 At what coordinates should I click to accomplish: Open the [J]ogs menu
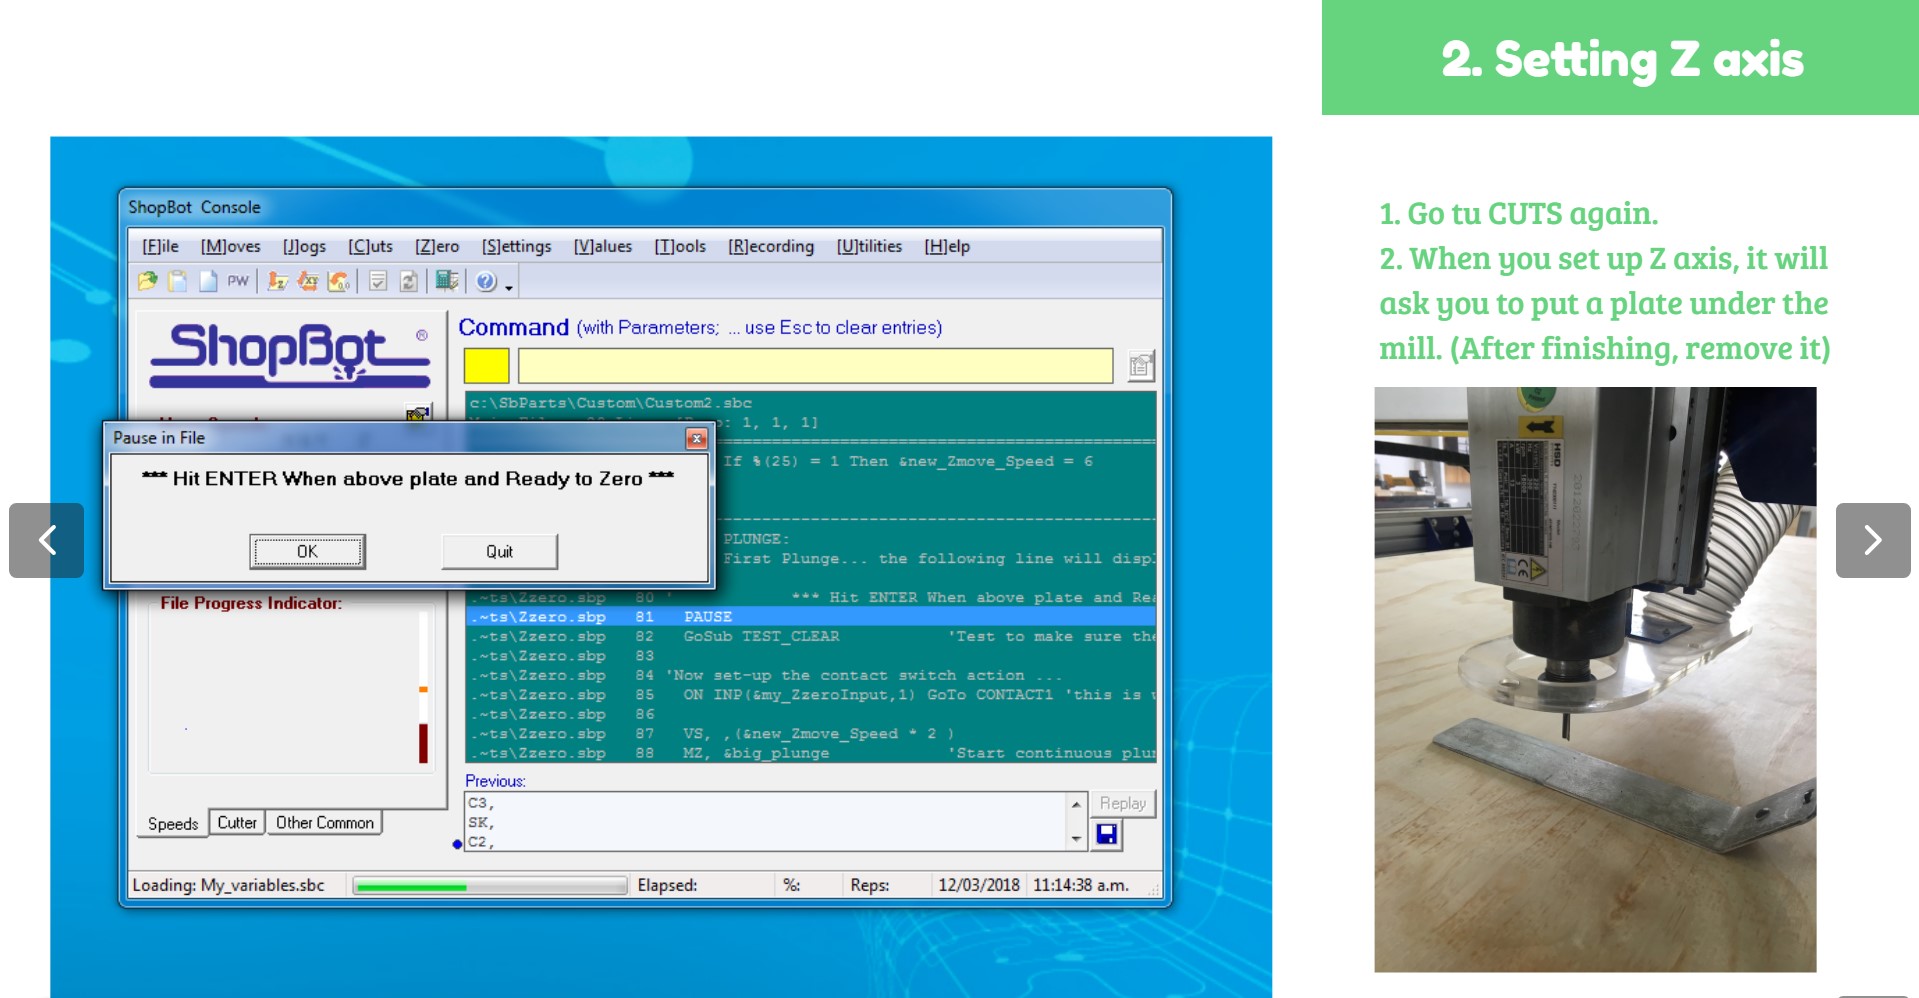304,246
